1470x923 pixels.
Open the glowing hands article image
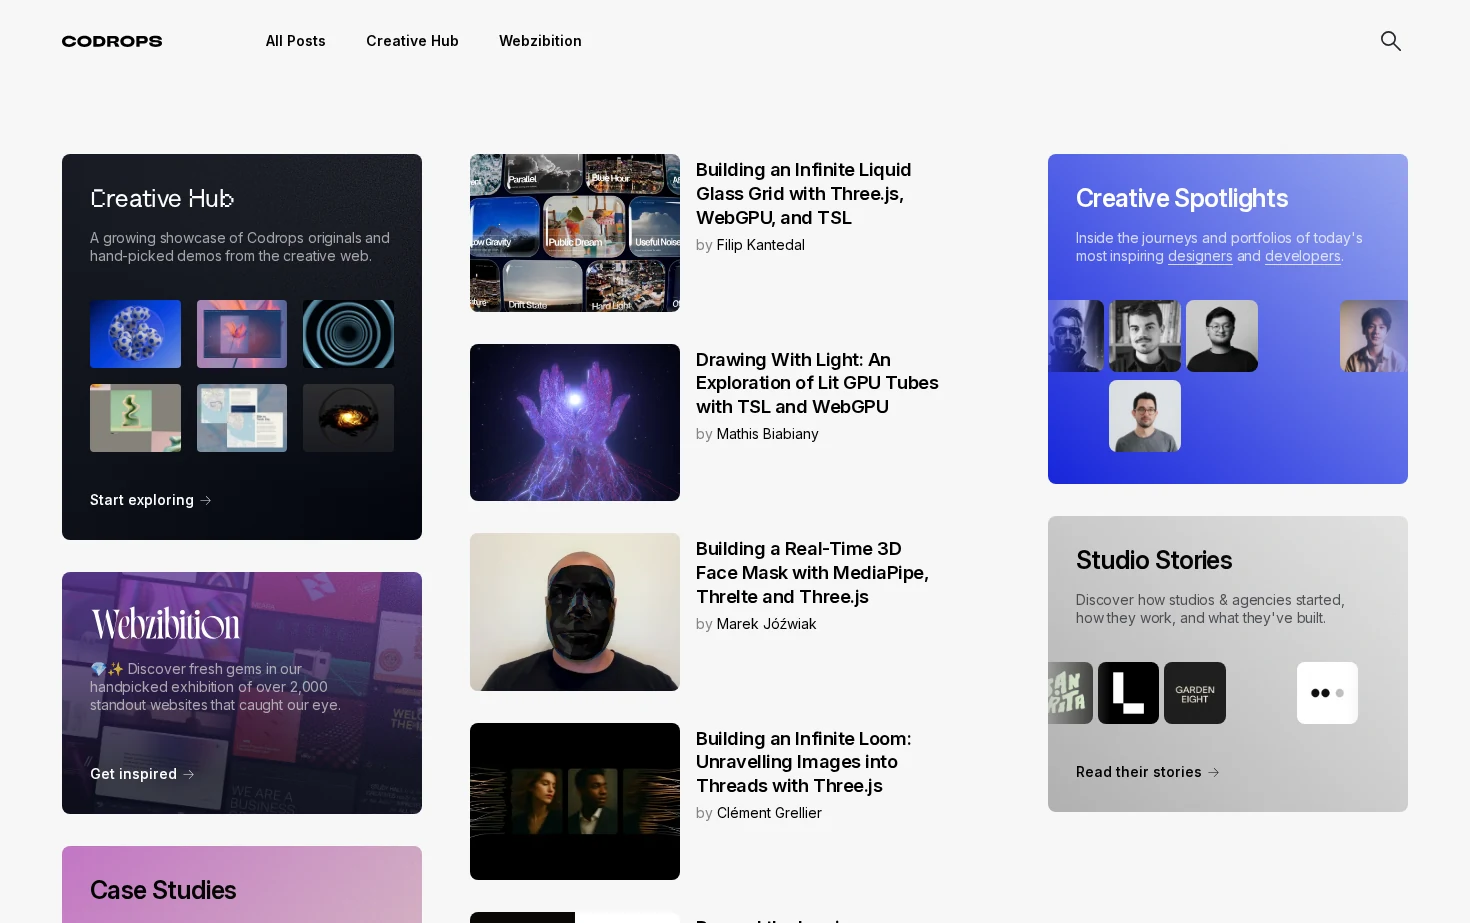point(575,422)
